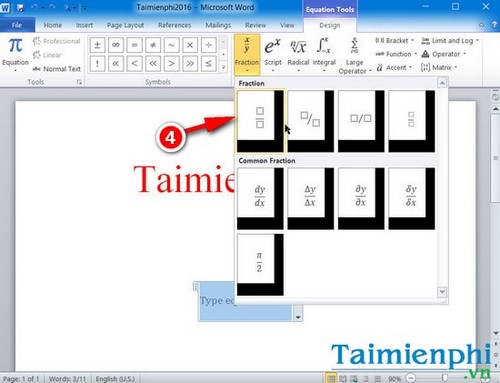Insert the partial y over partial x fraction

pyautogui.click(x=361, y=198)
